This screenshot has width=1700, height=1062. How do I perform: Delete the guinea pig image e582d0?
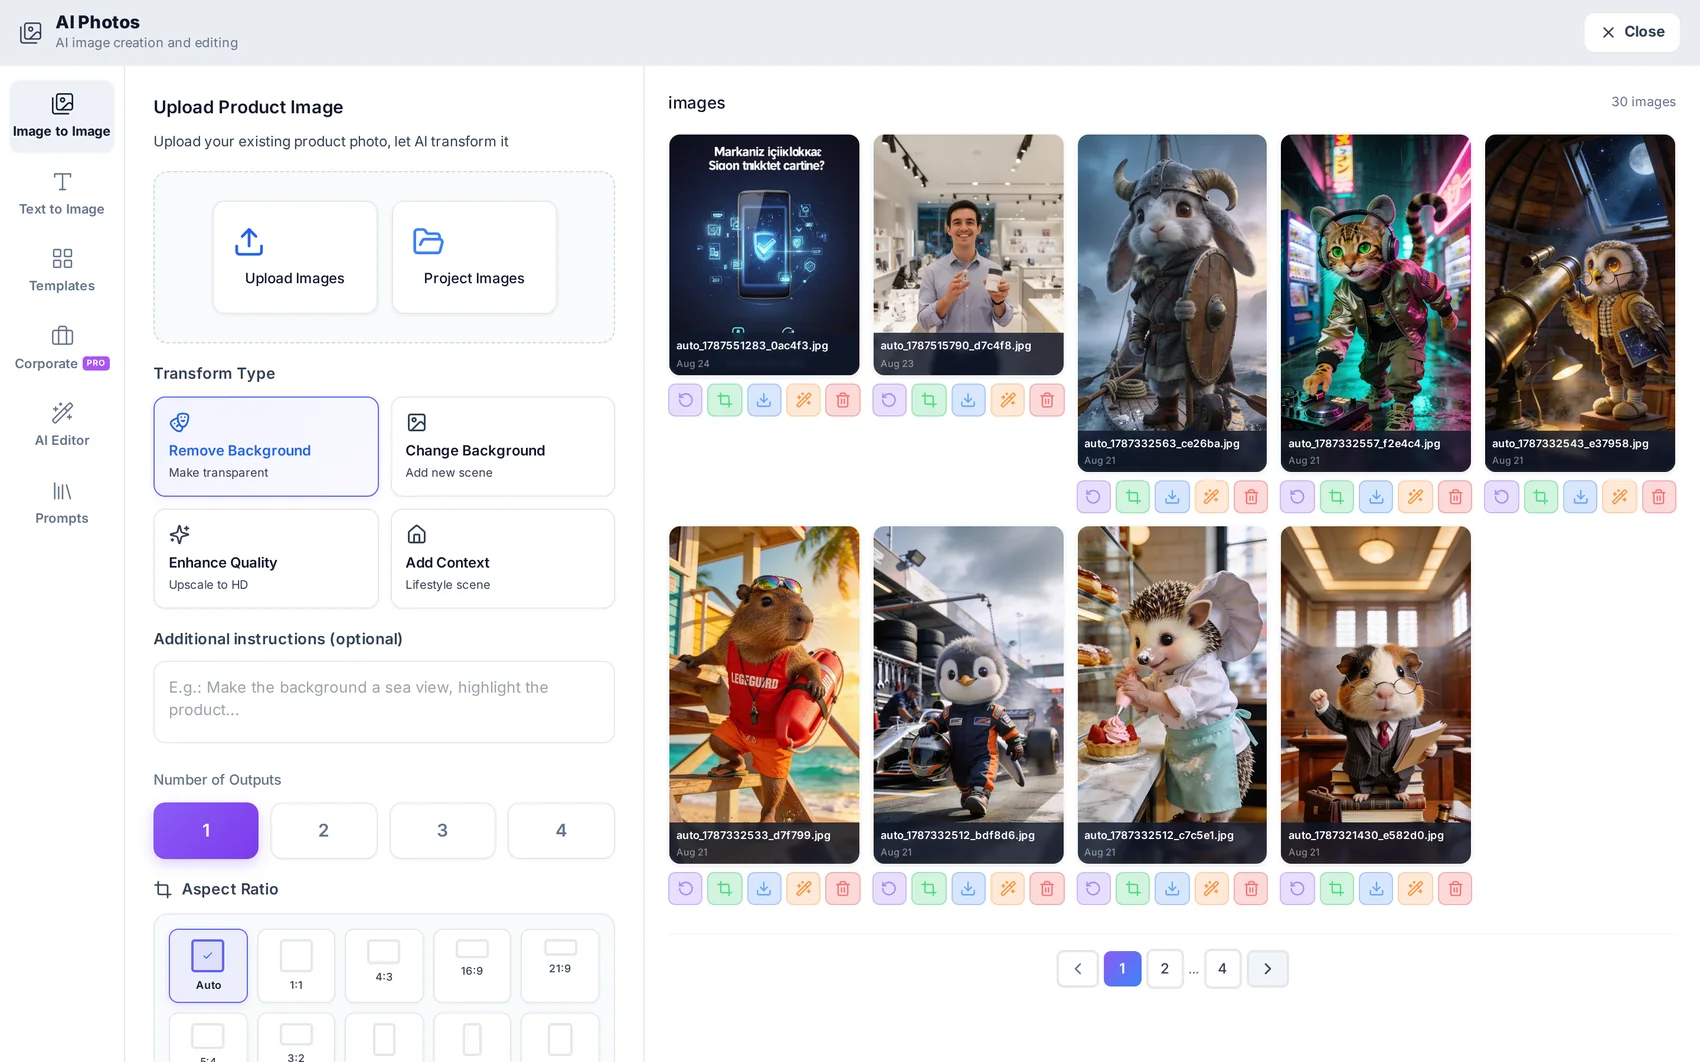click(1455, 889)
